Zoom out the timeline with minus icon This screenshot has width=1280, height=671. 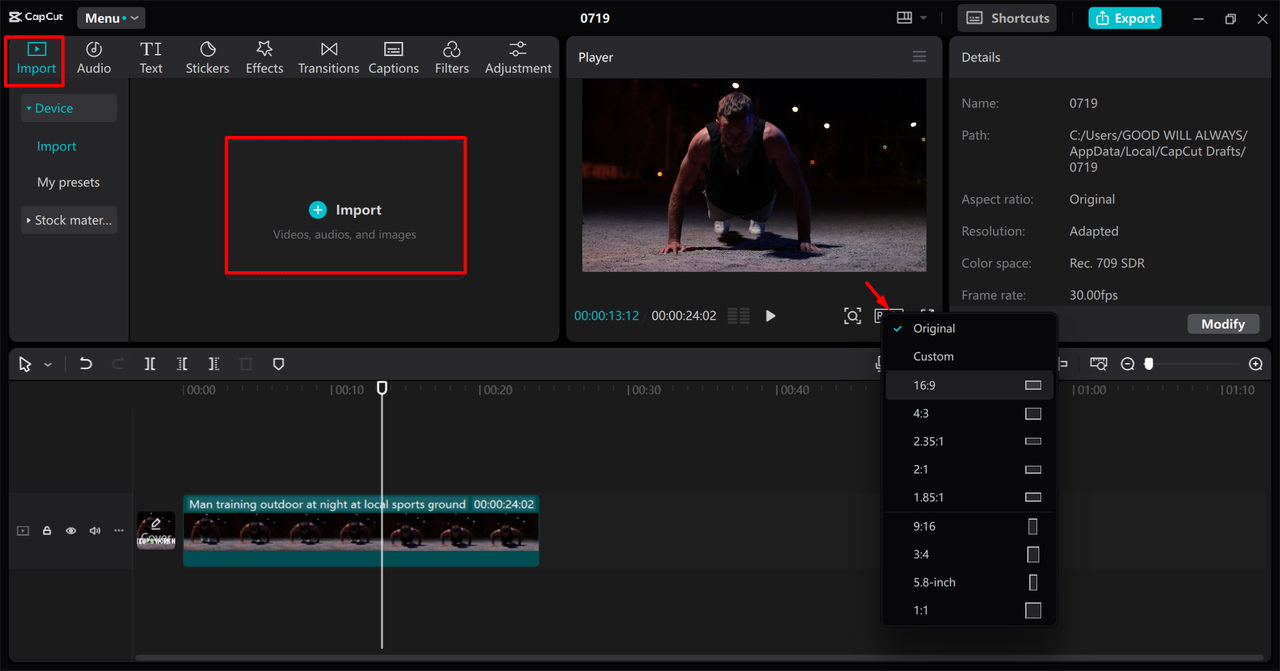click(x=1127, y=364)
